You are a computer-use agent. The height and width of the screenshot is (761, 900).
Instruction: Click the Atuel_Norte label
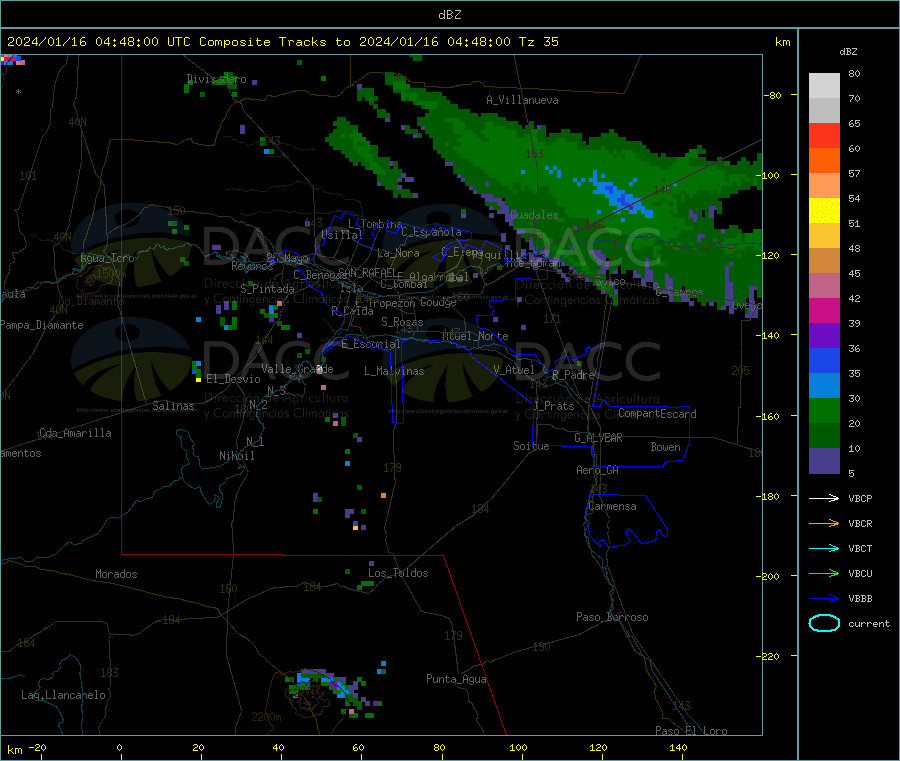point(475,336)
